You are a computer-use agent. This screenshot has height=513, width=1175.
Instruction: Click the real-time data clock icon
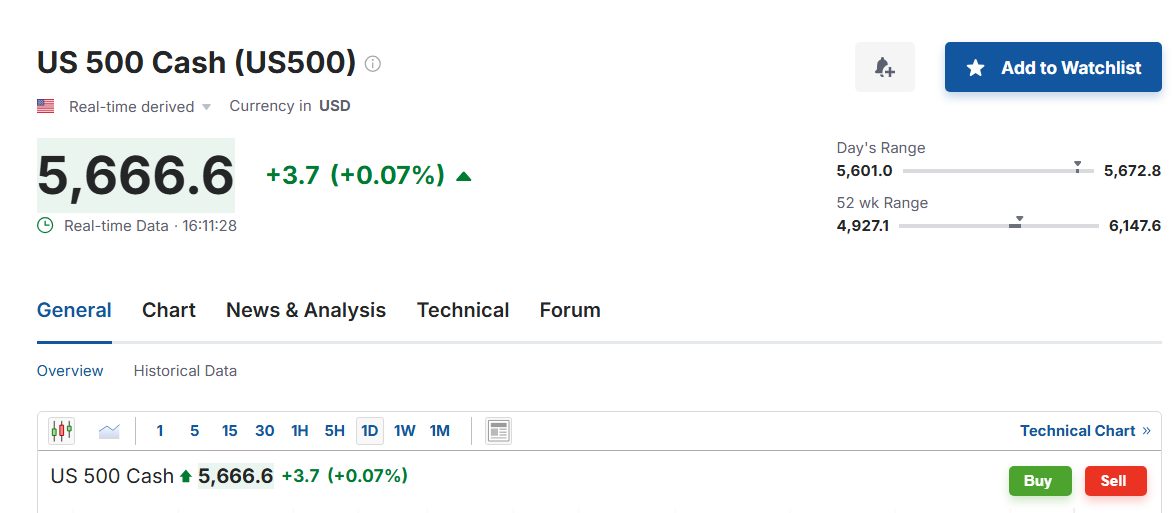click(x=45, y=226)
